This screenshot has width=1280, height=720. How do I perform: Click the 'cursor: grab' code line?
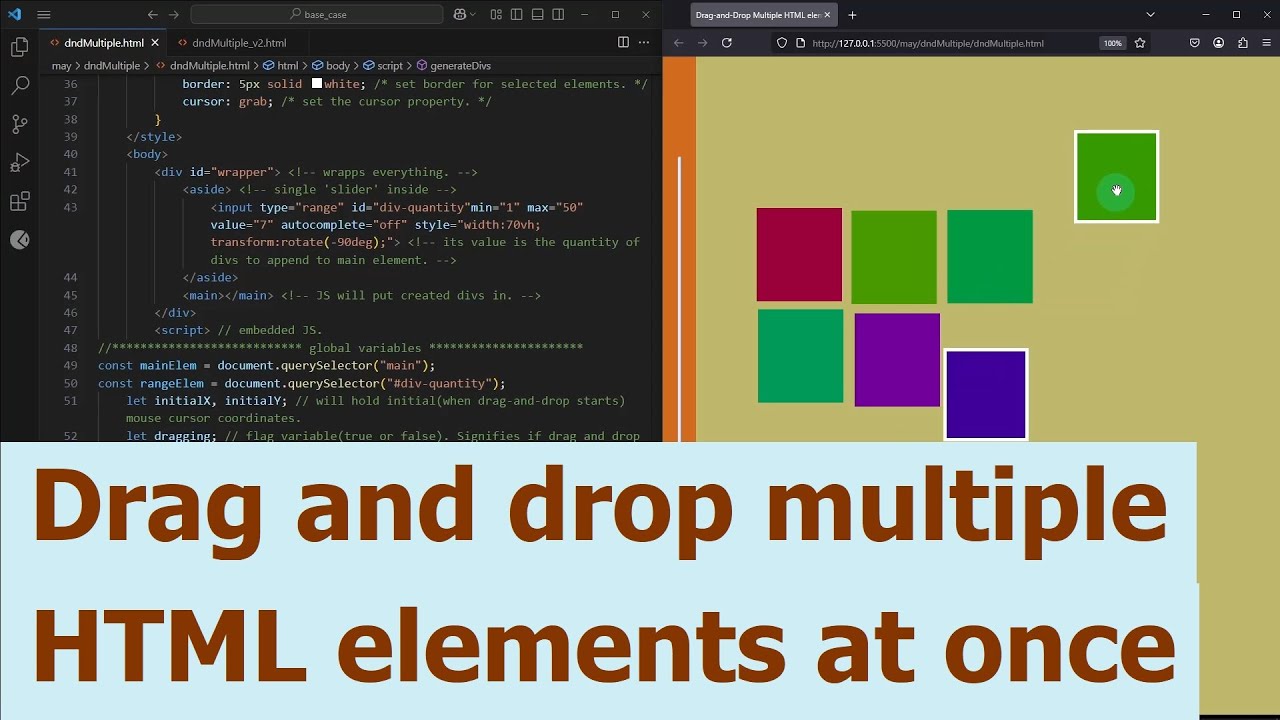pos(336,102)
